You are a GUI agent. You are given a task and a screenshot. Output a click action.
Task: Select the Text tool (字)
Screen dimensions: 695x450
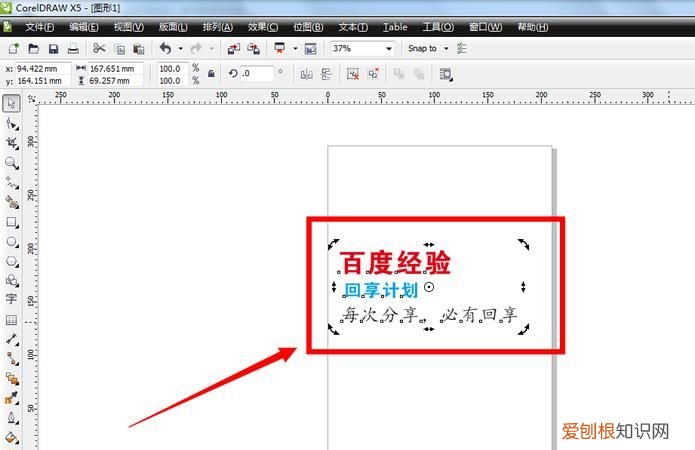[x=12, y=299]
